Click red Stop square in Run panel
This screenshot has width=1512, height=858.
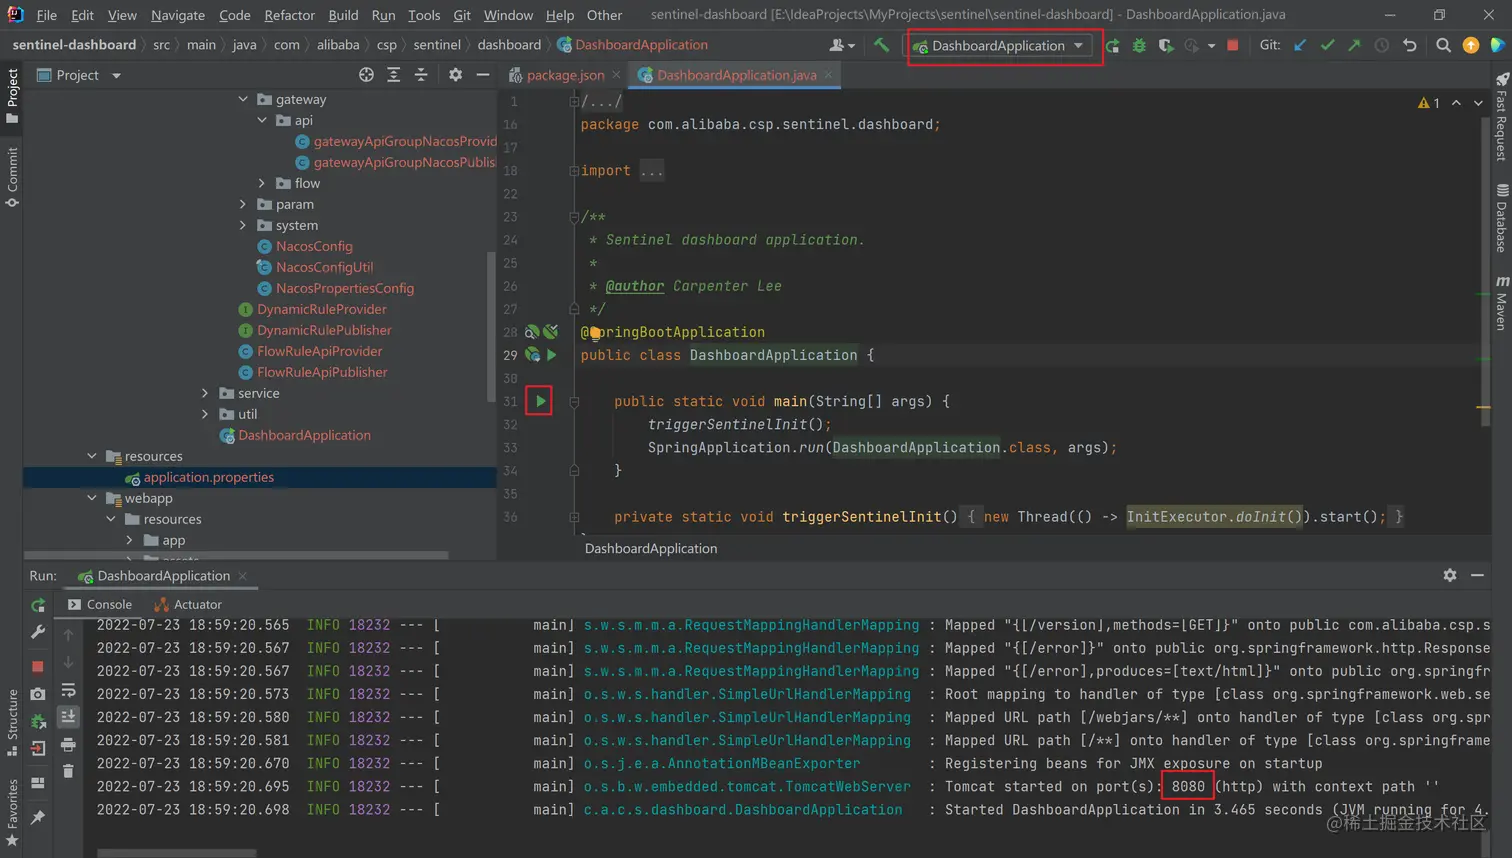click(38, 666)
